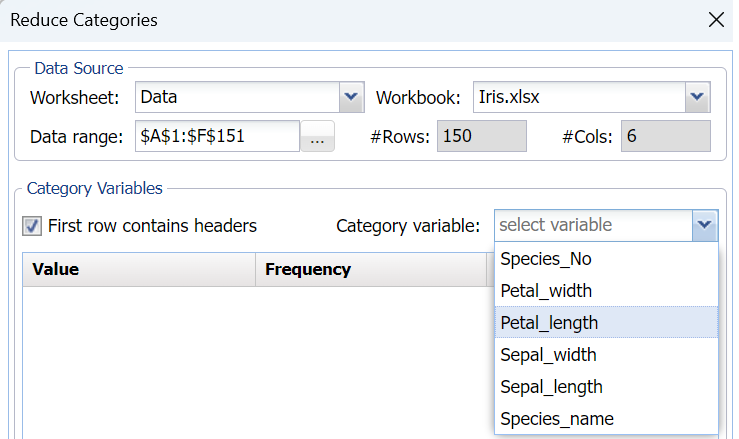
Task: Click the 'select variable' text box
Action: pyautogui.click(x=592, y=226)
